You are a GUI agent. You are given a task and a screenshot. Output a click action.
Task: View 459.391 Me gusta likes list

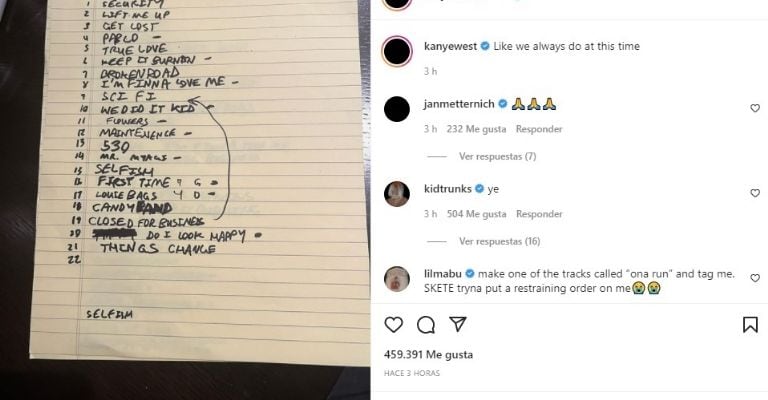point(429,354)
